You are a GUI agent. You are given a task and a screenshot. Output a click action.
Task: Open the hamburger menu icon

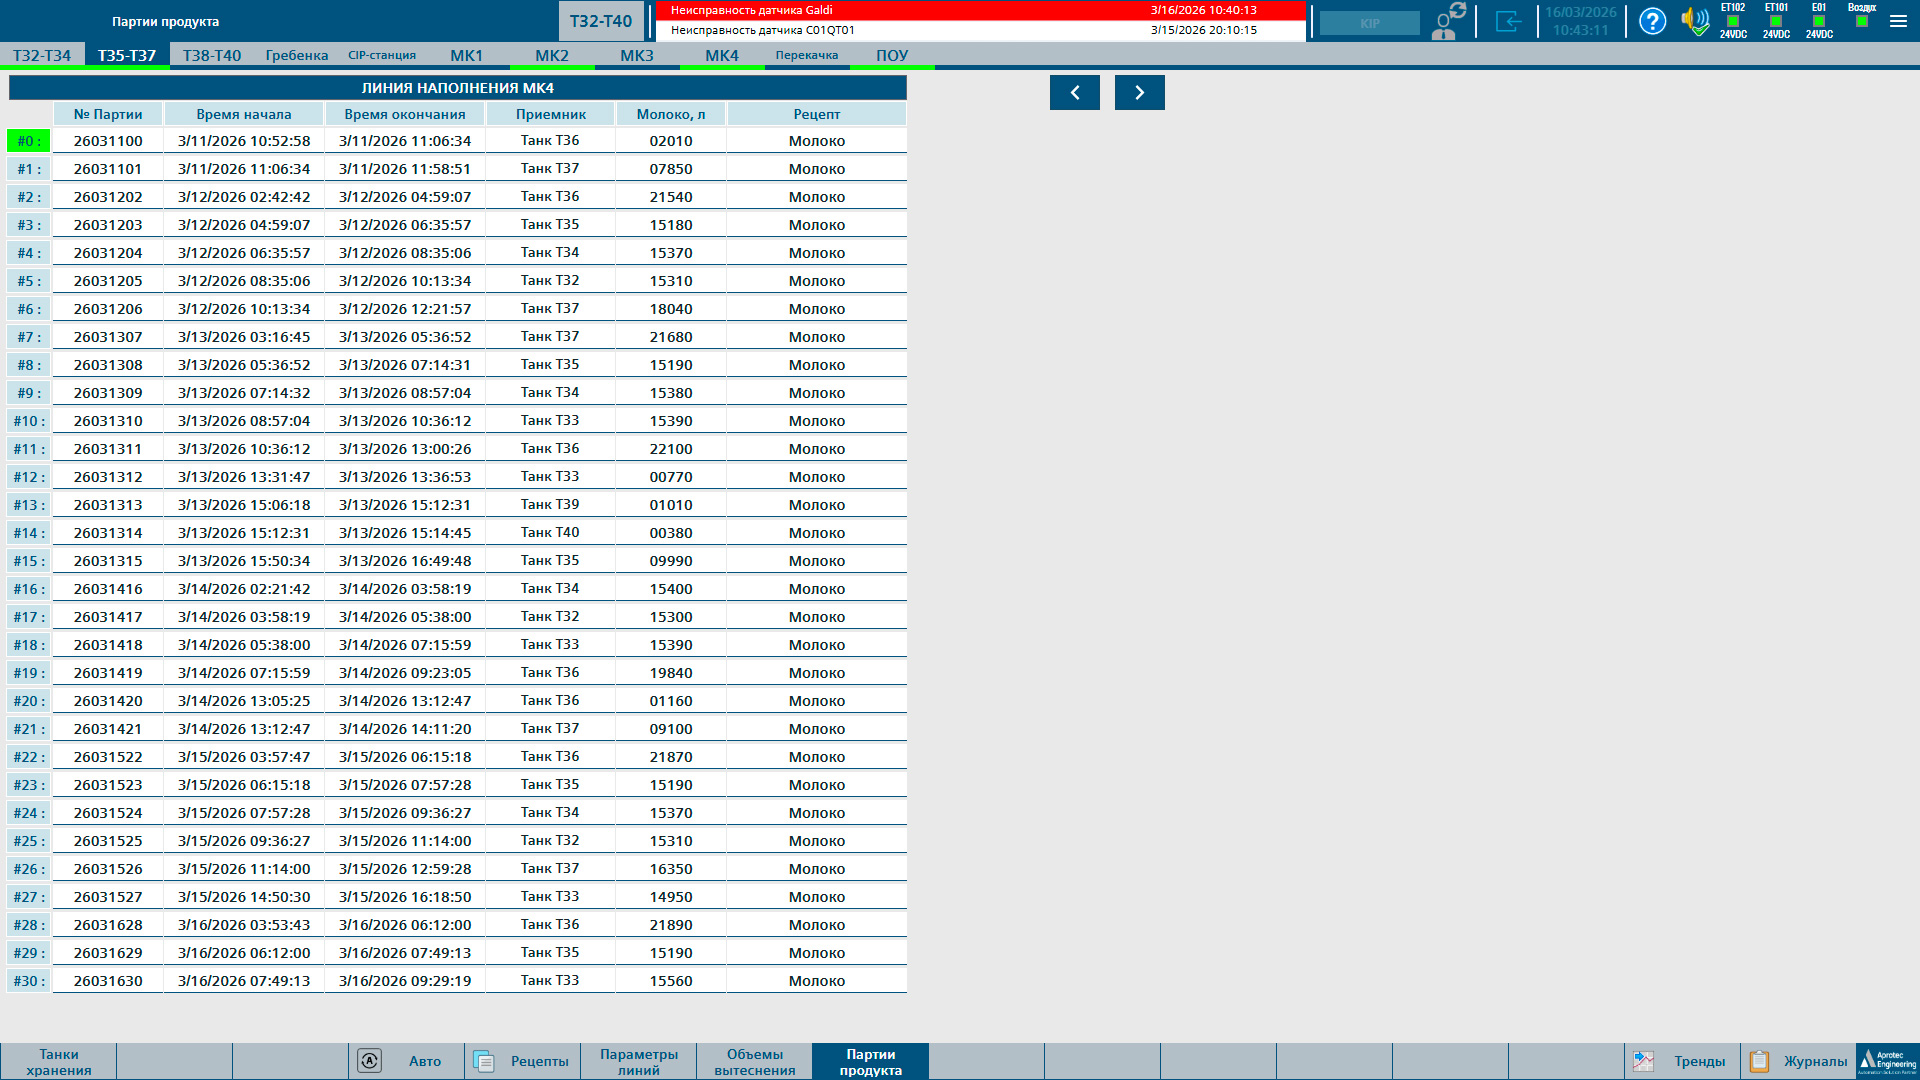1898,21
